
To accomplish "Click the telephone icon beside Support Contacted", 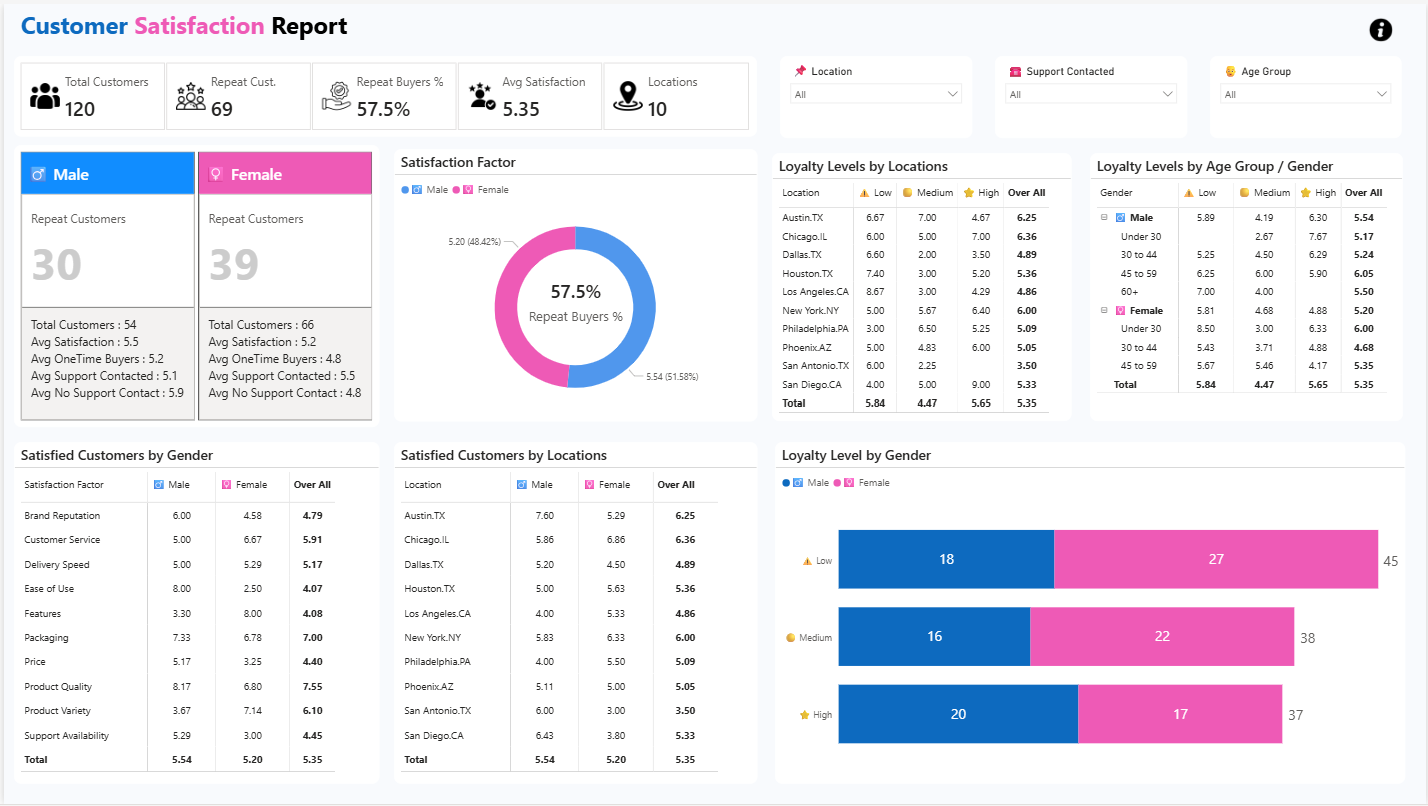I will pyautogui.click(x=1015, y=72).
